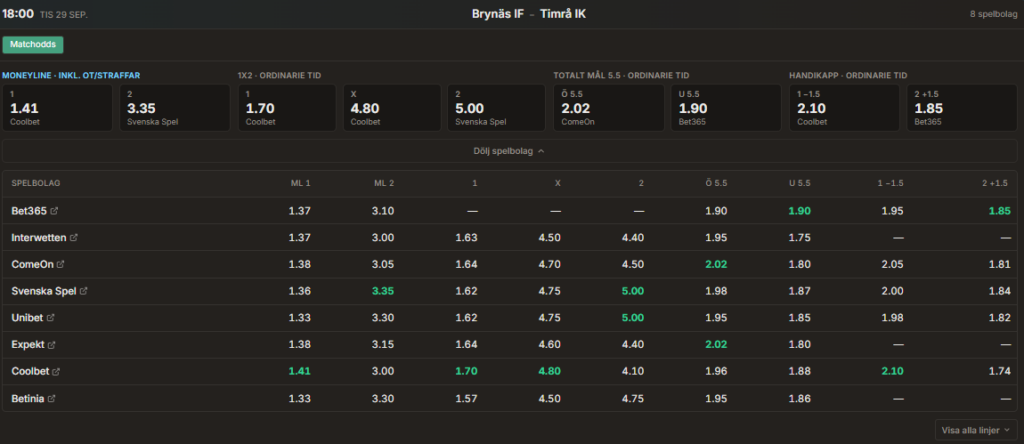Click Bet365's green U 5.5 odds 1.90
This screenshot has height=444, width=1024.
coord(799,211)
